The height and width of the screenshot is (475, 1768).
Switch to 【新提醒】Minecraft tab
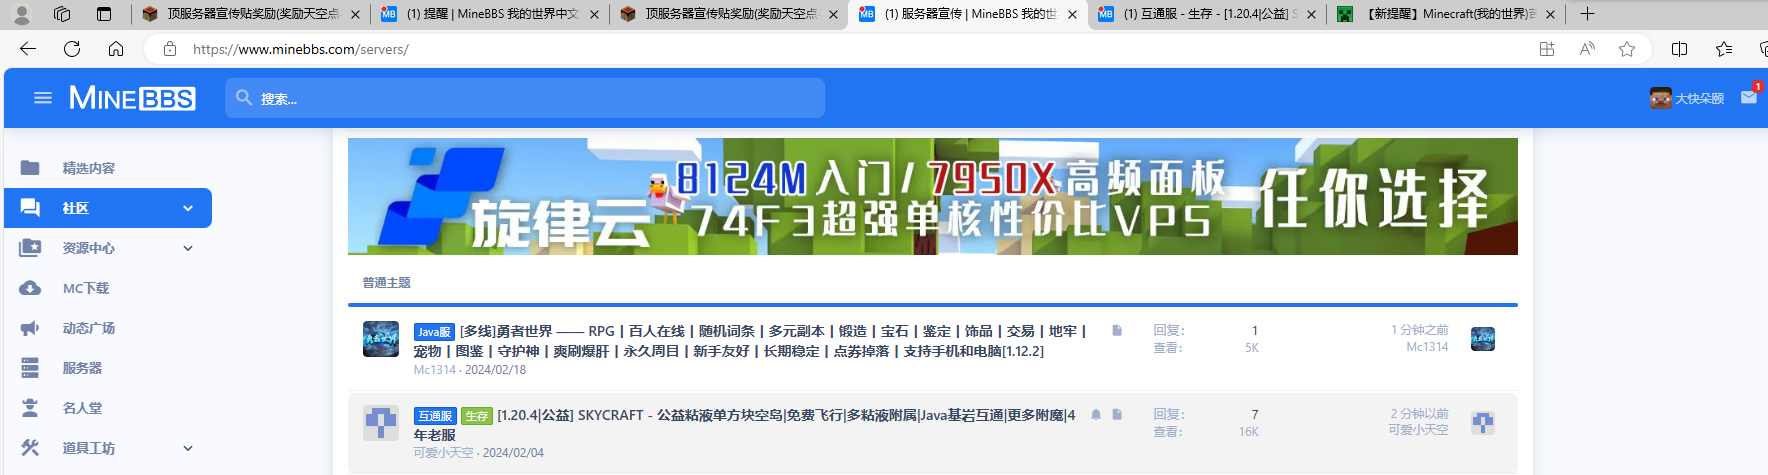1445,14
